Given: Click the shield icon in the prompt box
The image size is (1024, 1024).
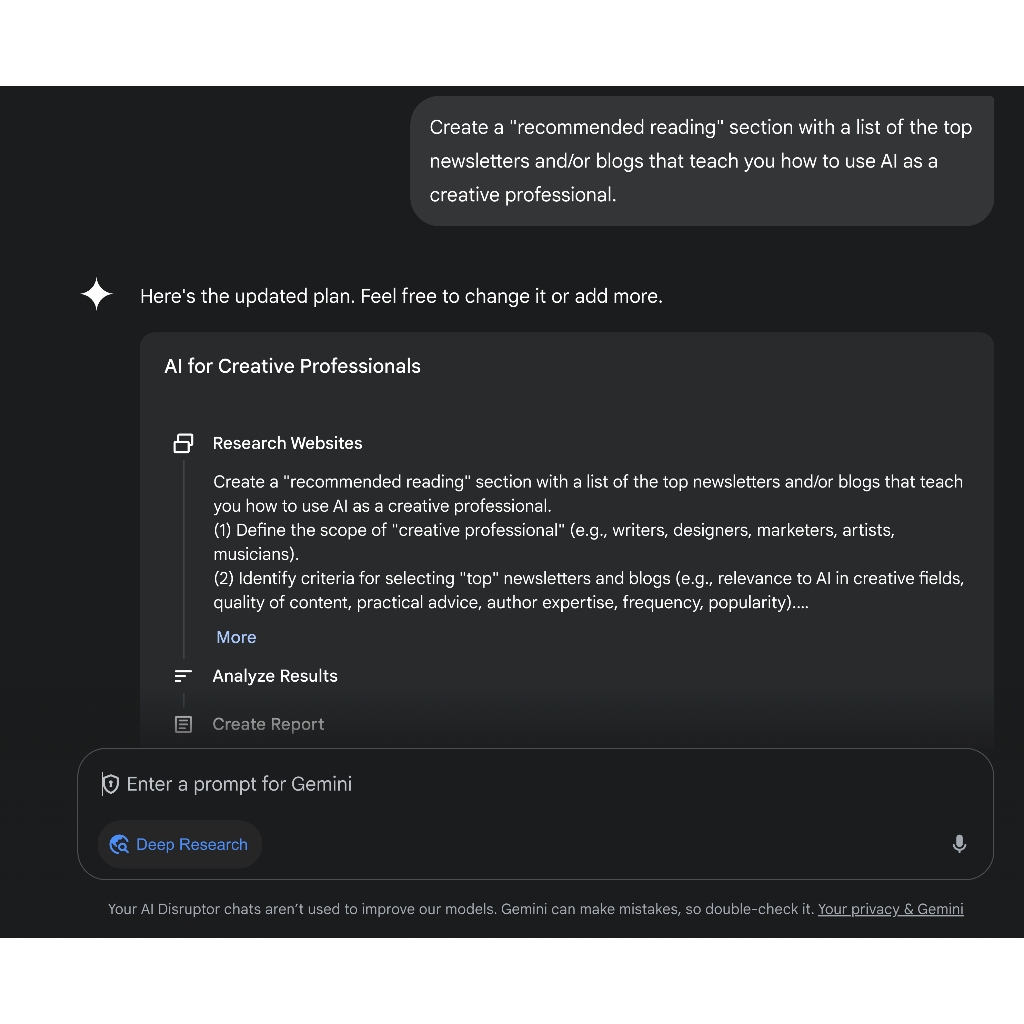Looking at the screenshot, I should click(x=110, y=784).
